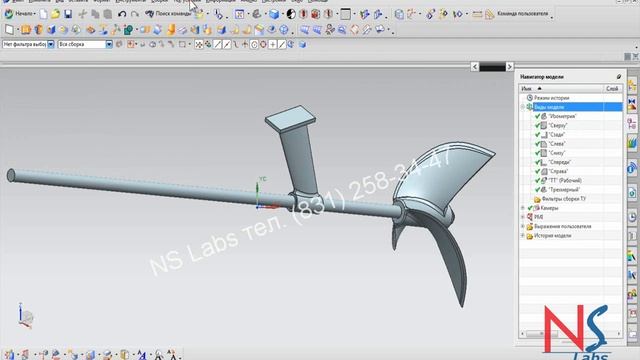Click the right arrow button above the navigator
This screenshot has width=640, height=360.
pyautogui.click(x=509, y=67)
